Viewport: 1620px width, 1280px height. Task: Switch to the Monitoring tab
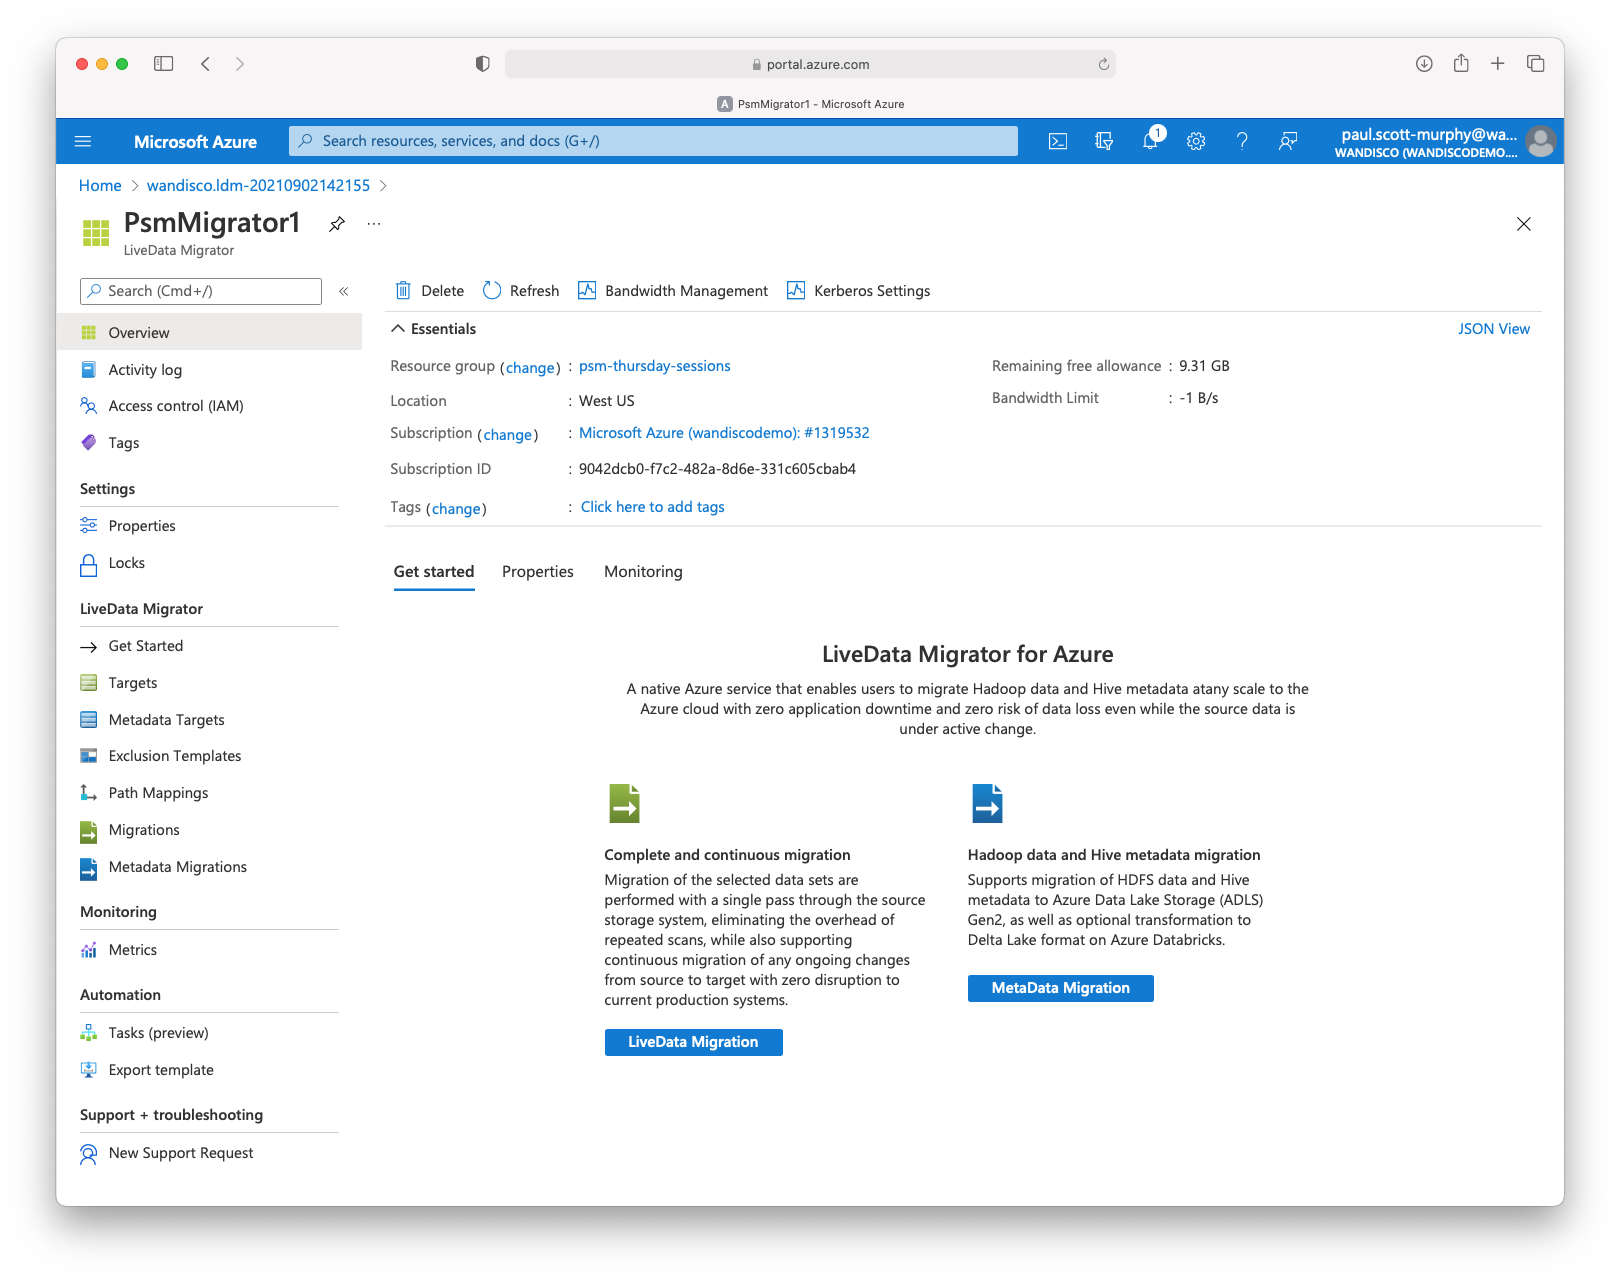pos(643,572)
